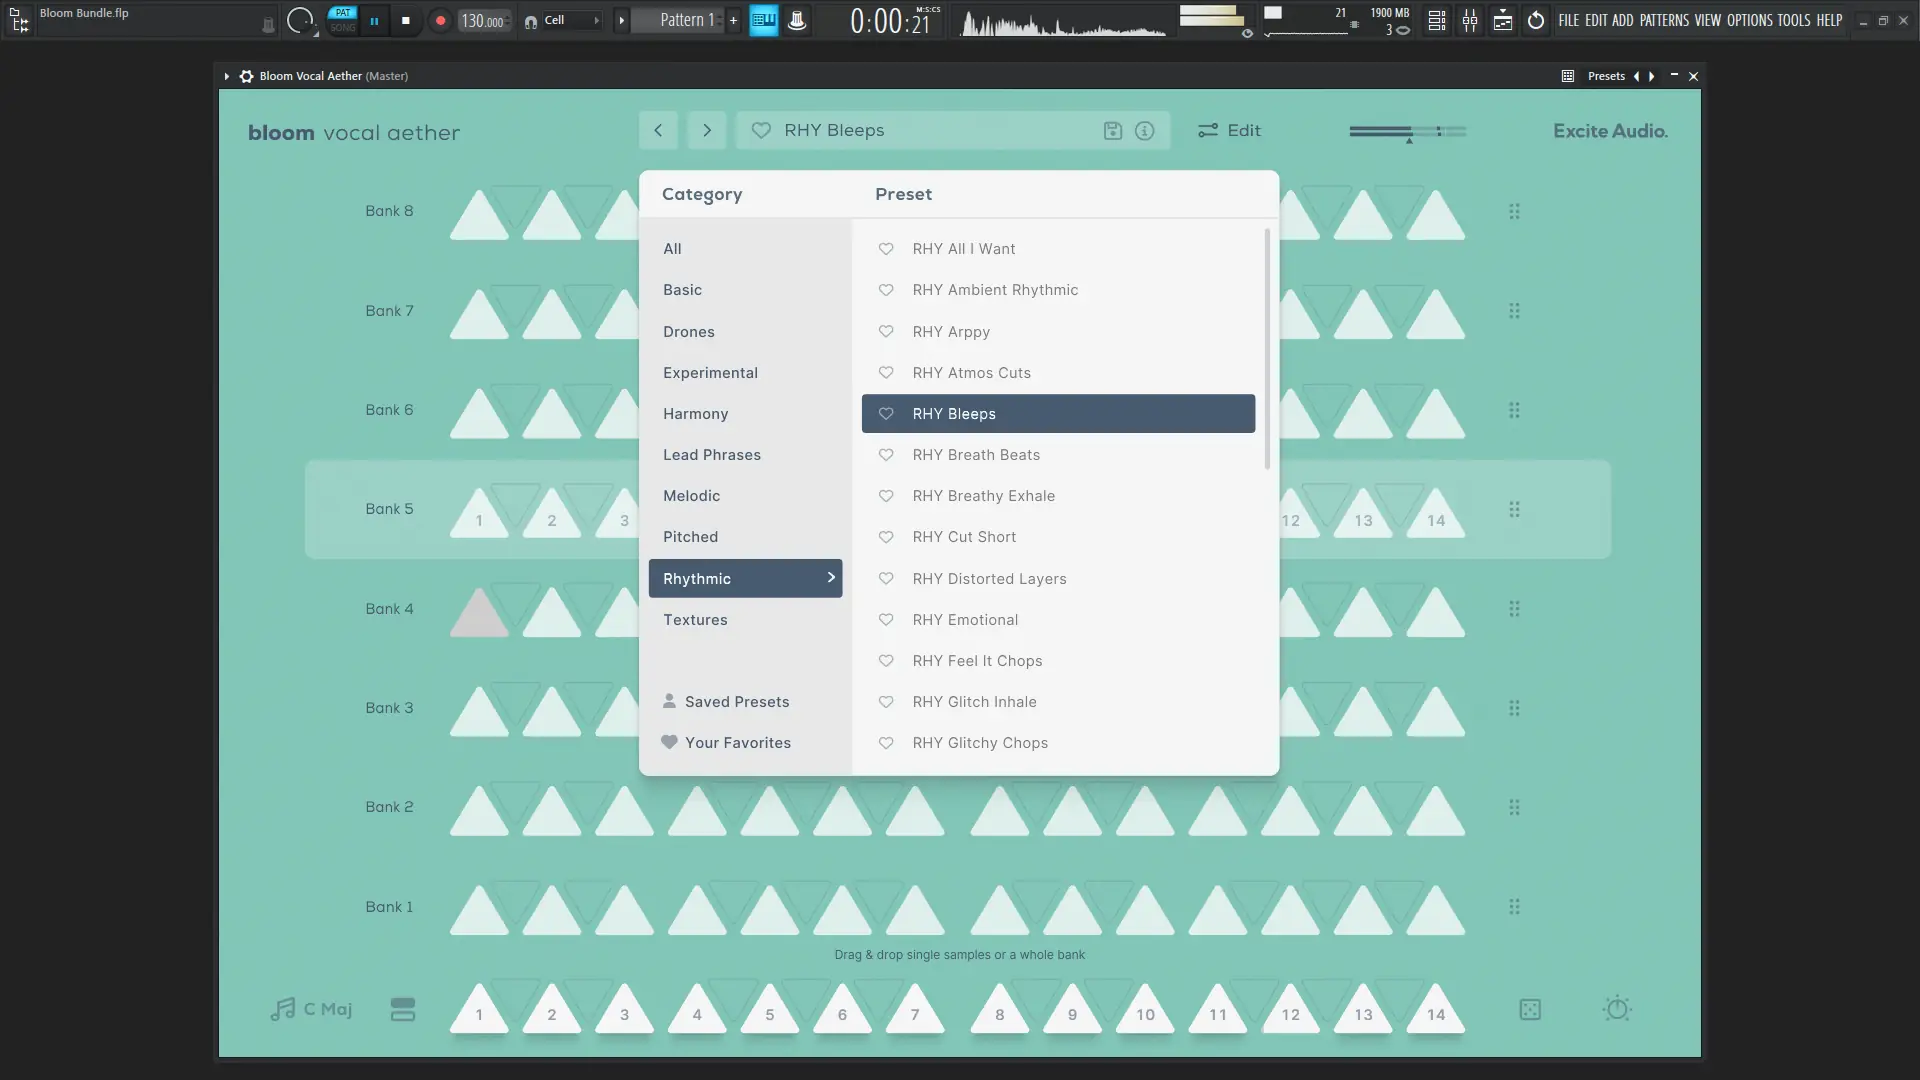This screenshot has height=1080, width=1920.
Task: Click the dice randomize icon
Action: (x=1530, y=1010)
